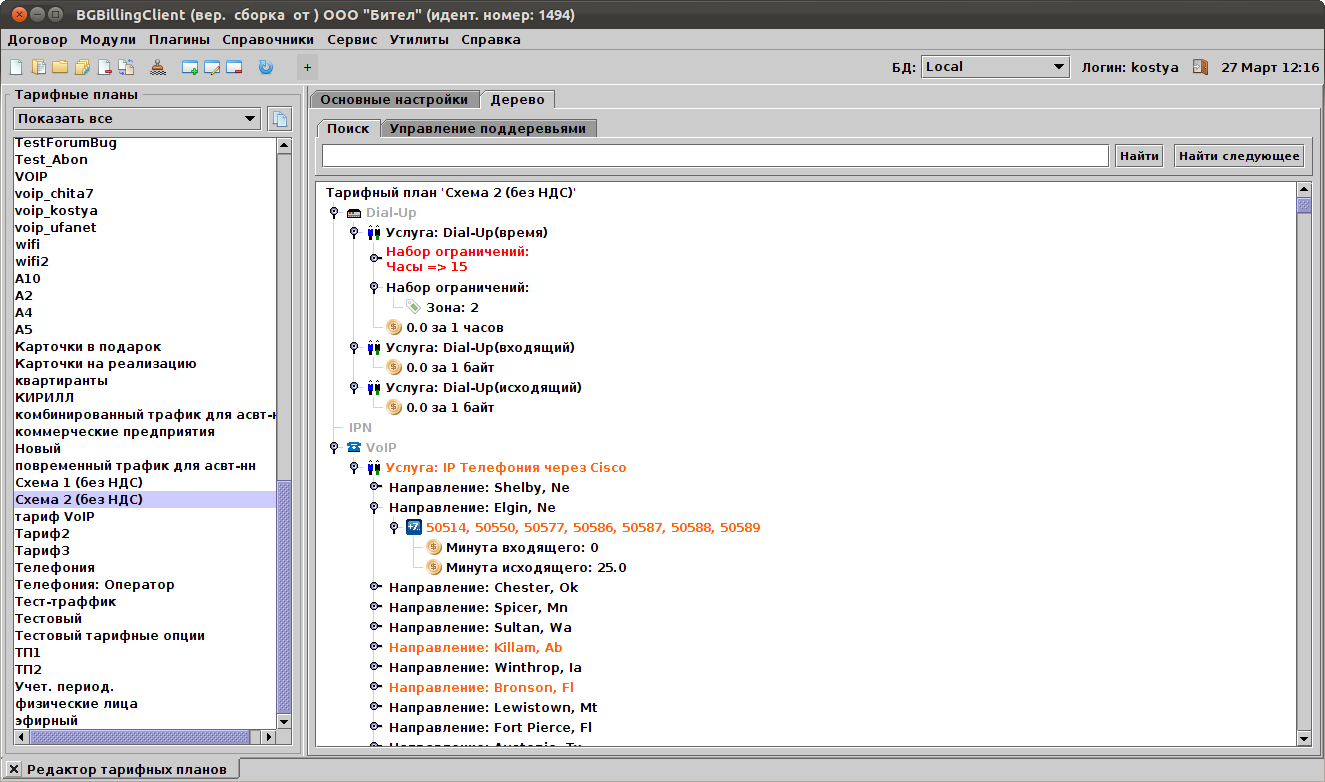The image size is (1325, 782).
Task: Expand the 'Направление: Shelby, Ne' node
Action: pyautogui.click(x=375, y=487)
